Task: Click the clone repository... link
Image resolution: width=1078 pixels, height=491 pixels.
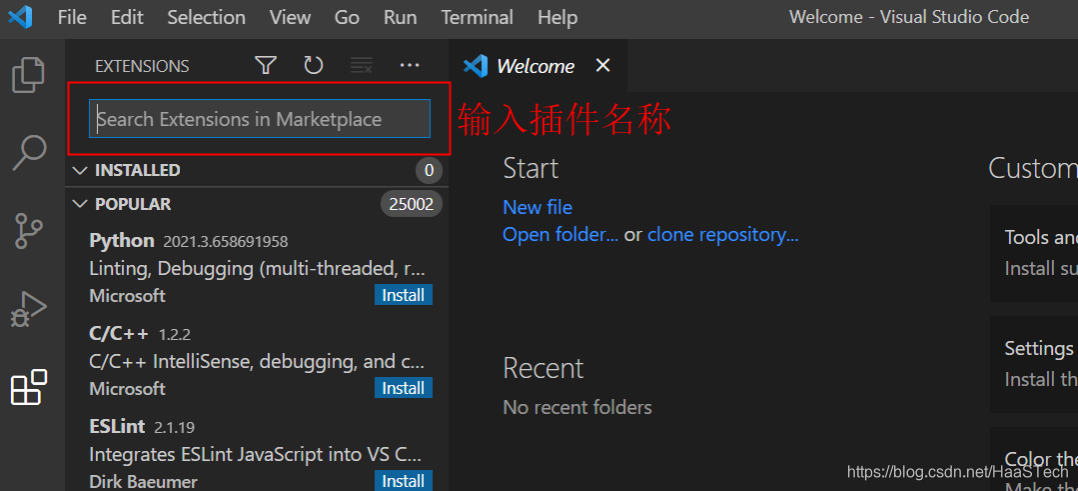Action: tap(723, 234)
